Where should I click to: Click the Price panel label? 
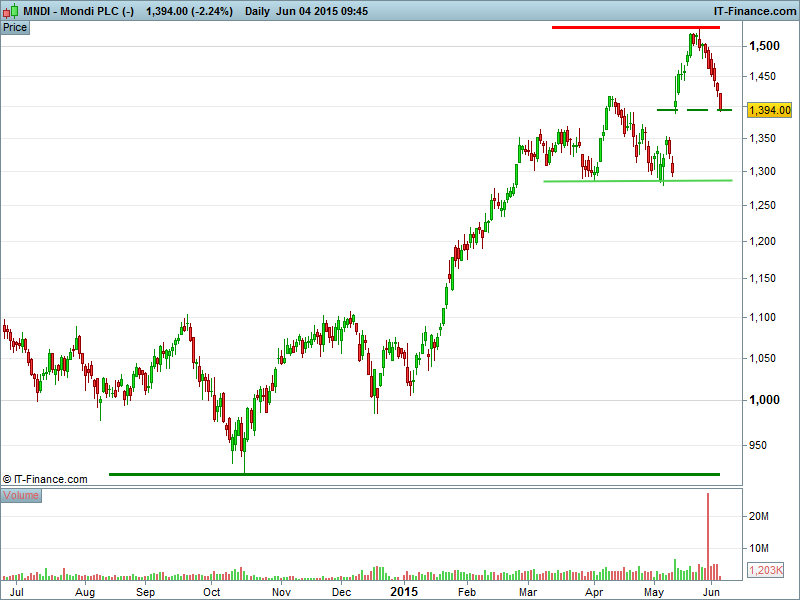(15, 27)
